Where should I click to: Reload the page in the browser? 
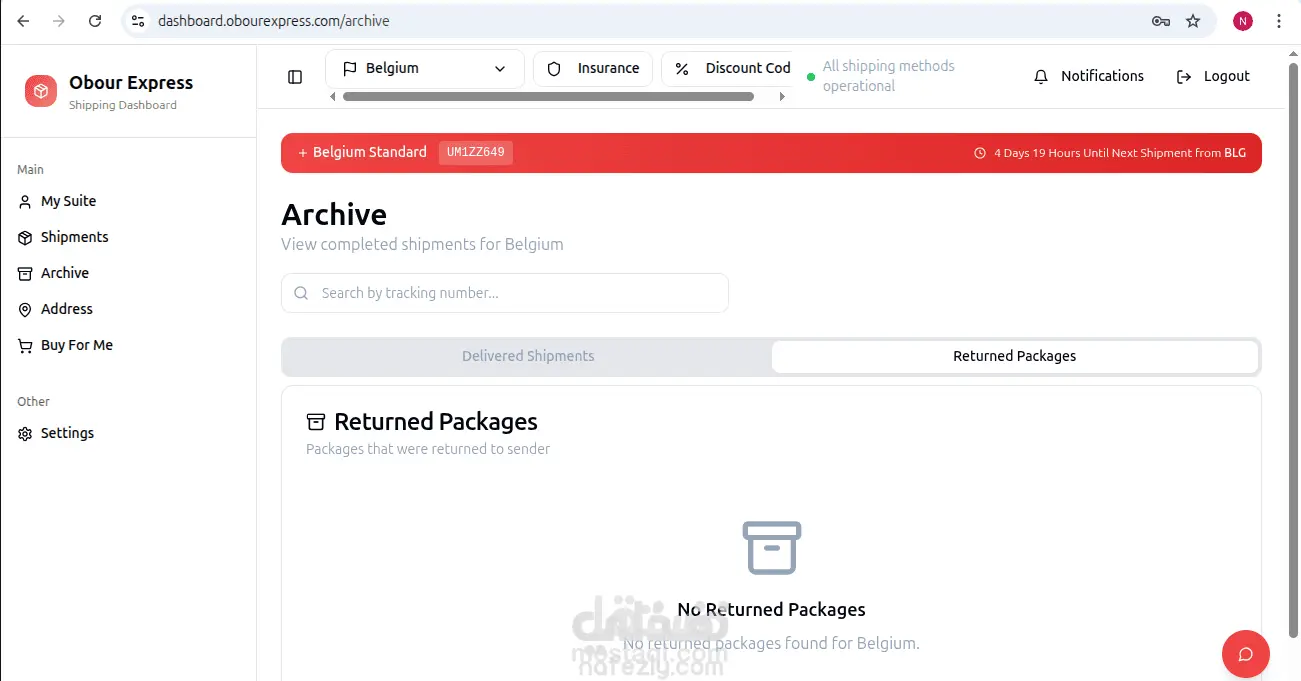95,21
